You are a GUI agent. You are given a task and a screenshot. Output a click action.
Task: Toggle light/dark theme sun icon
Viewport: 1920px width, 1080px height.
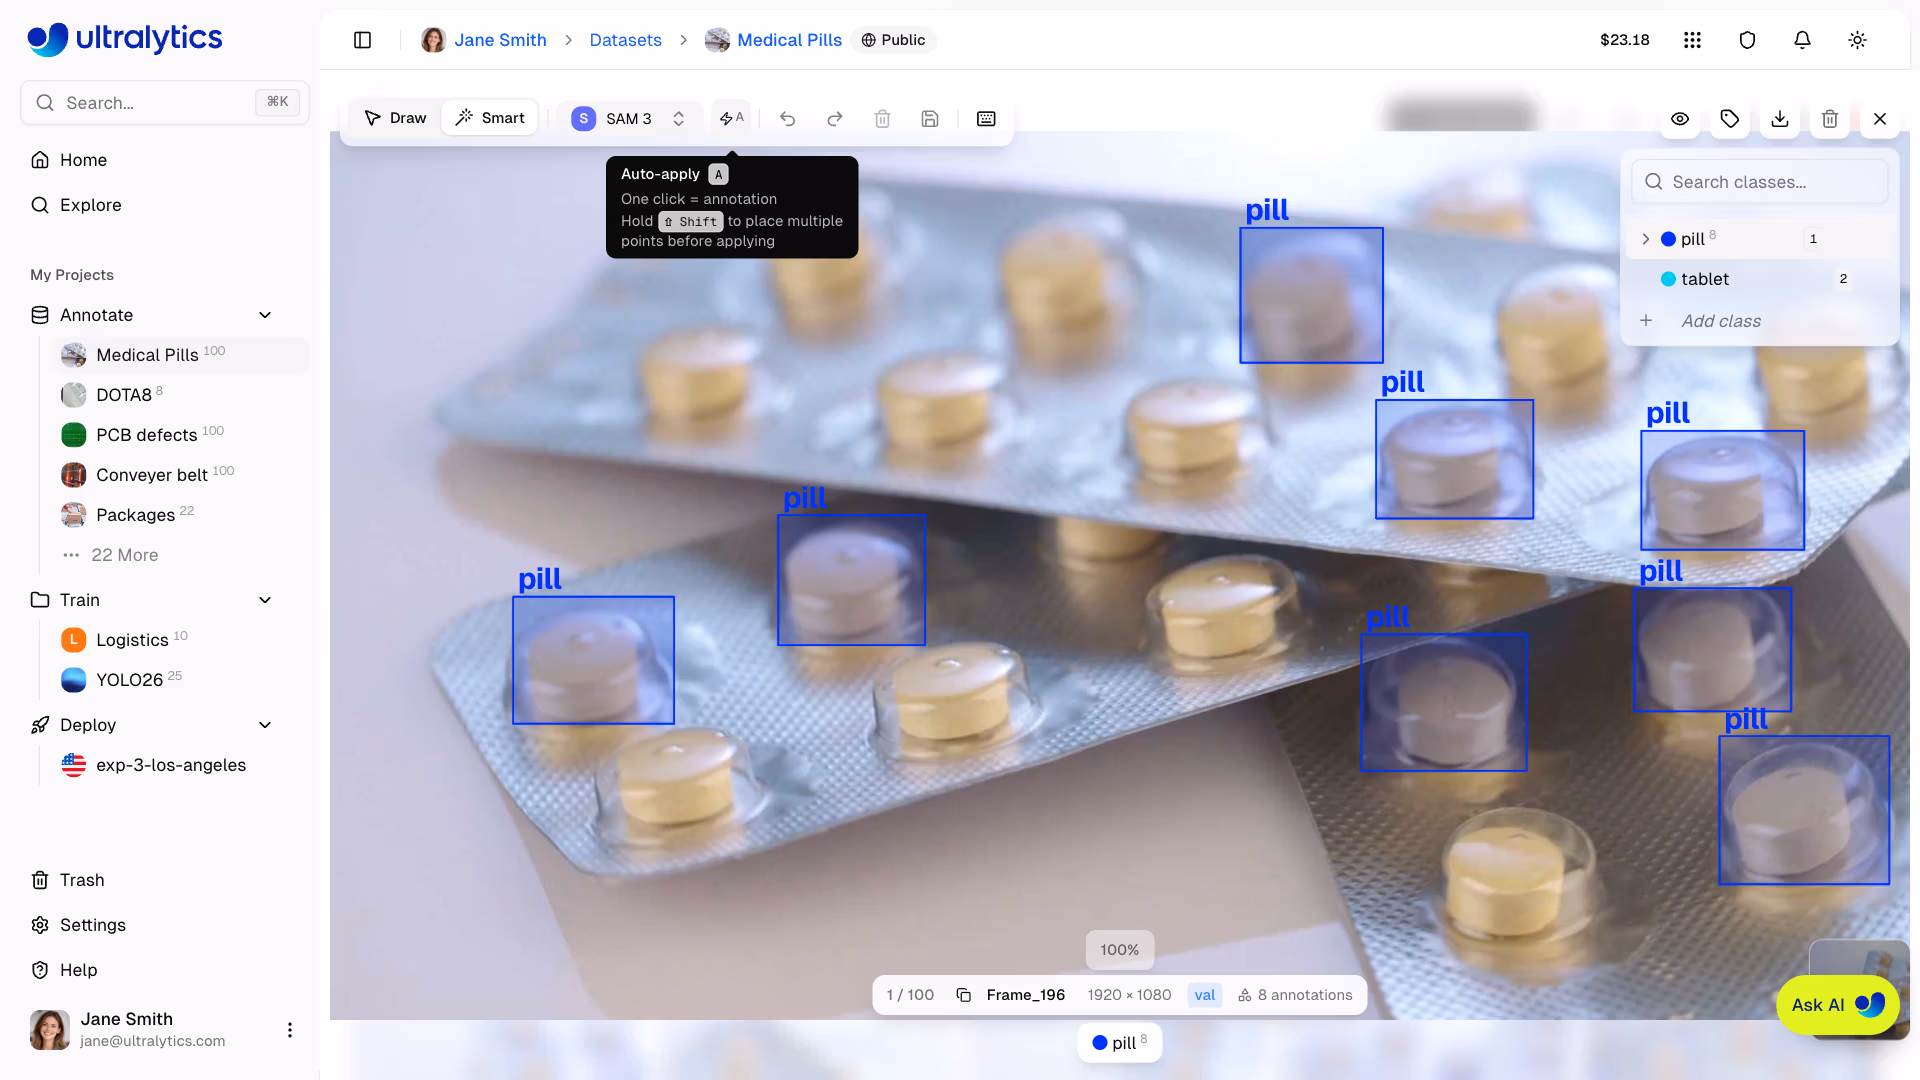1857,40
